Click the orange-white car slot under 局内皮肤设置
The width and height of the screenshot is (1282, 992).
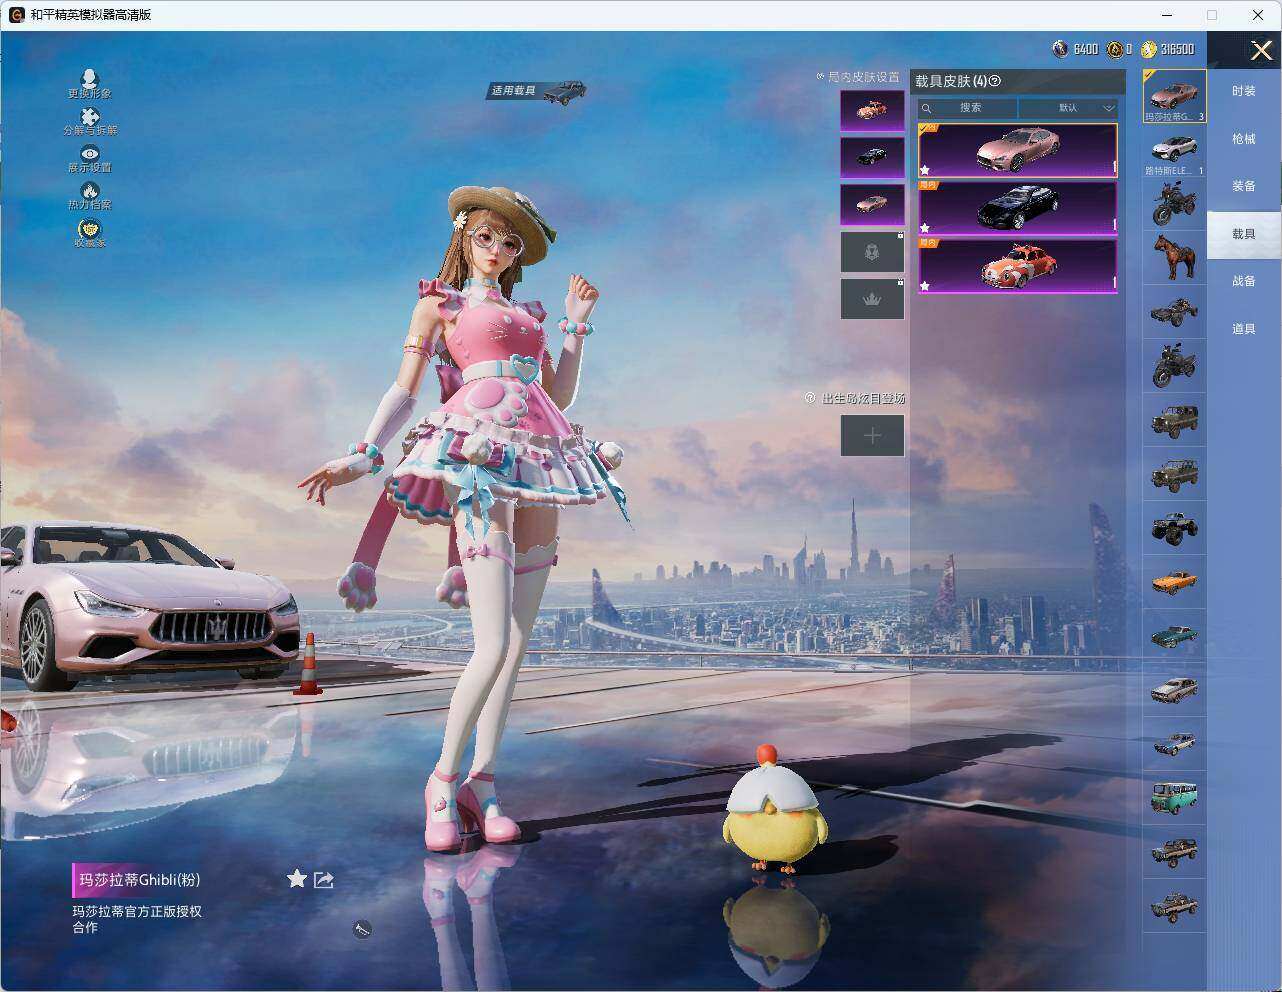click(x=872, y=110)
